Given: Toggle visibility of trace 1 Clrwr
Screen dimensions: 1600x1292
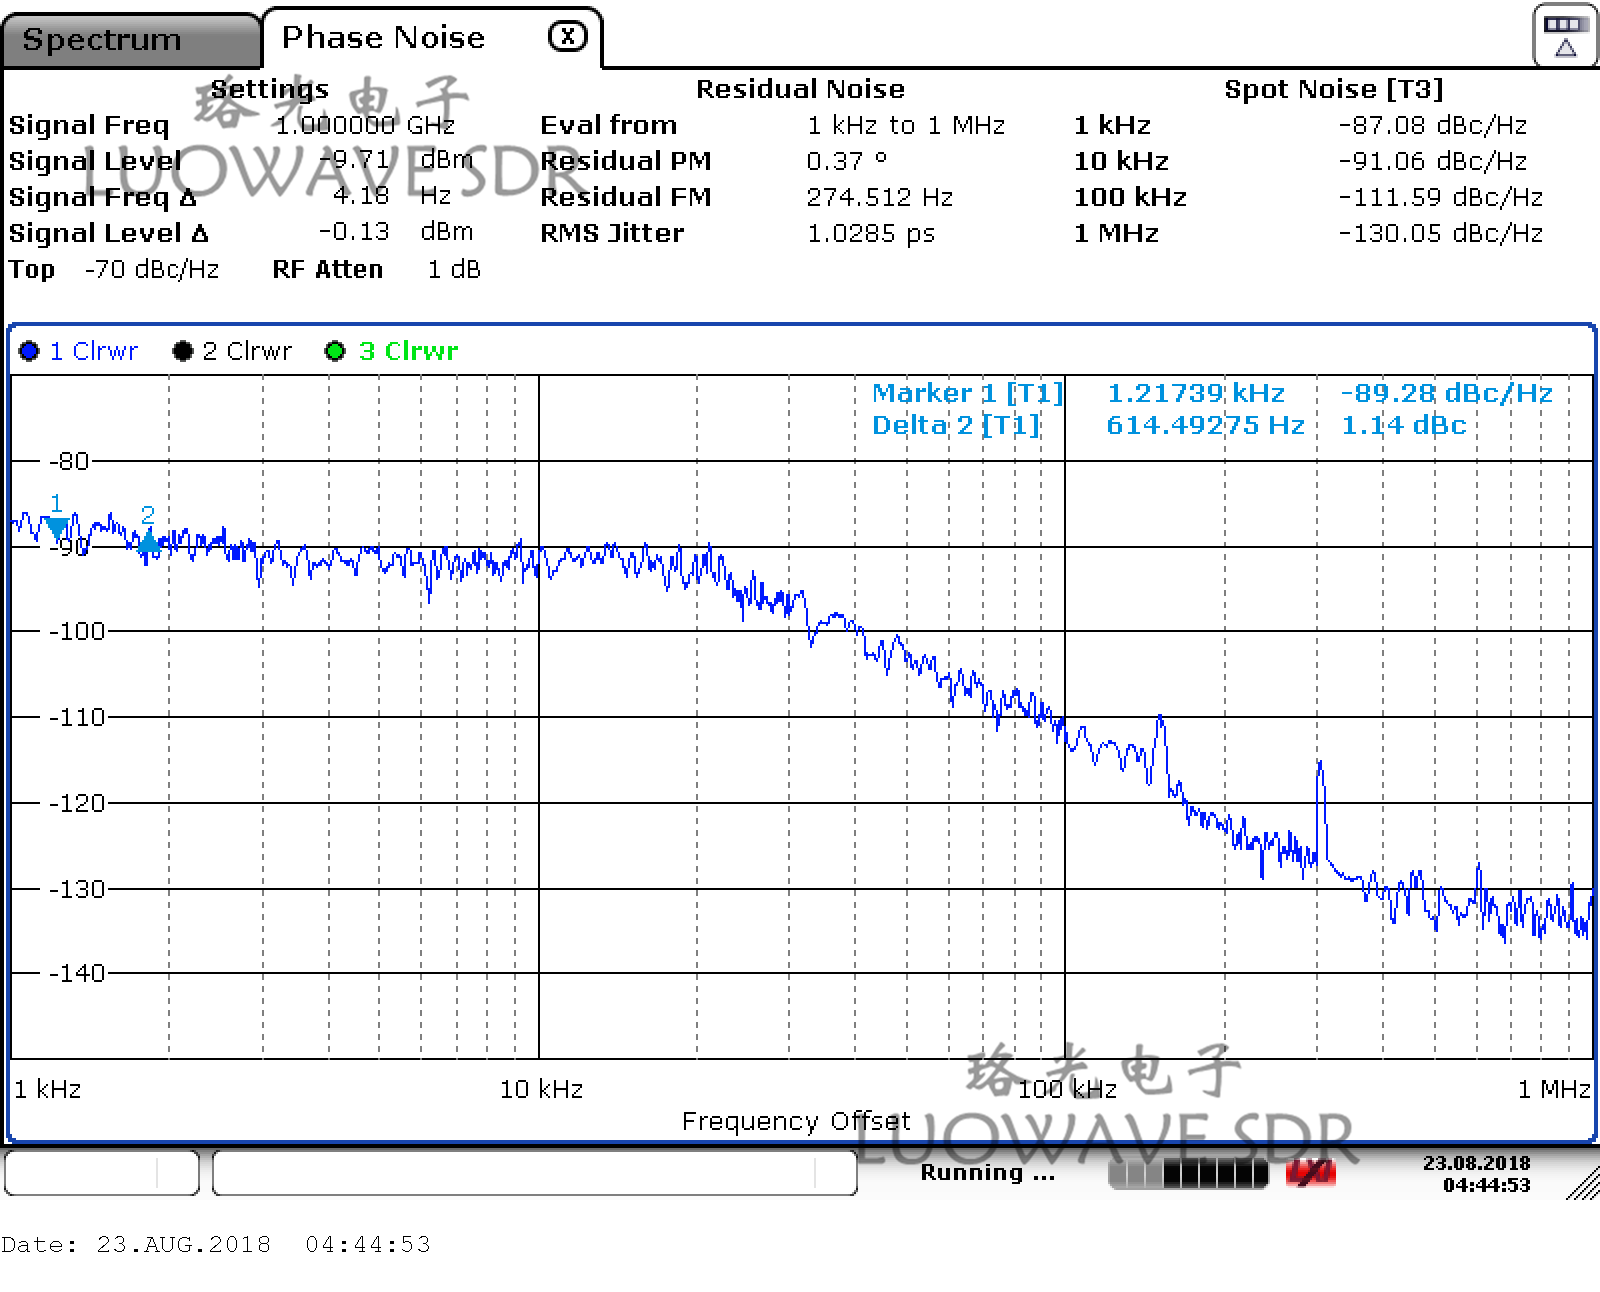Looking at the screenshot, I should click(x=94, y=351).
